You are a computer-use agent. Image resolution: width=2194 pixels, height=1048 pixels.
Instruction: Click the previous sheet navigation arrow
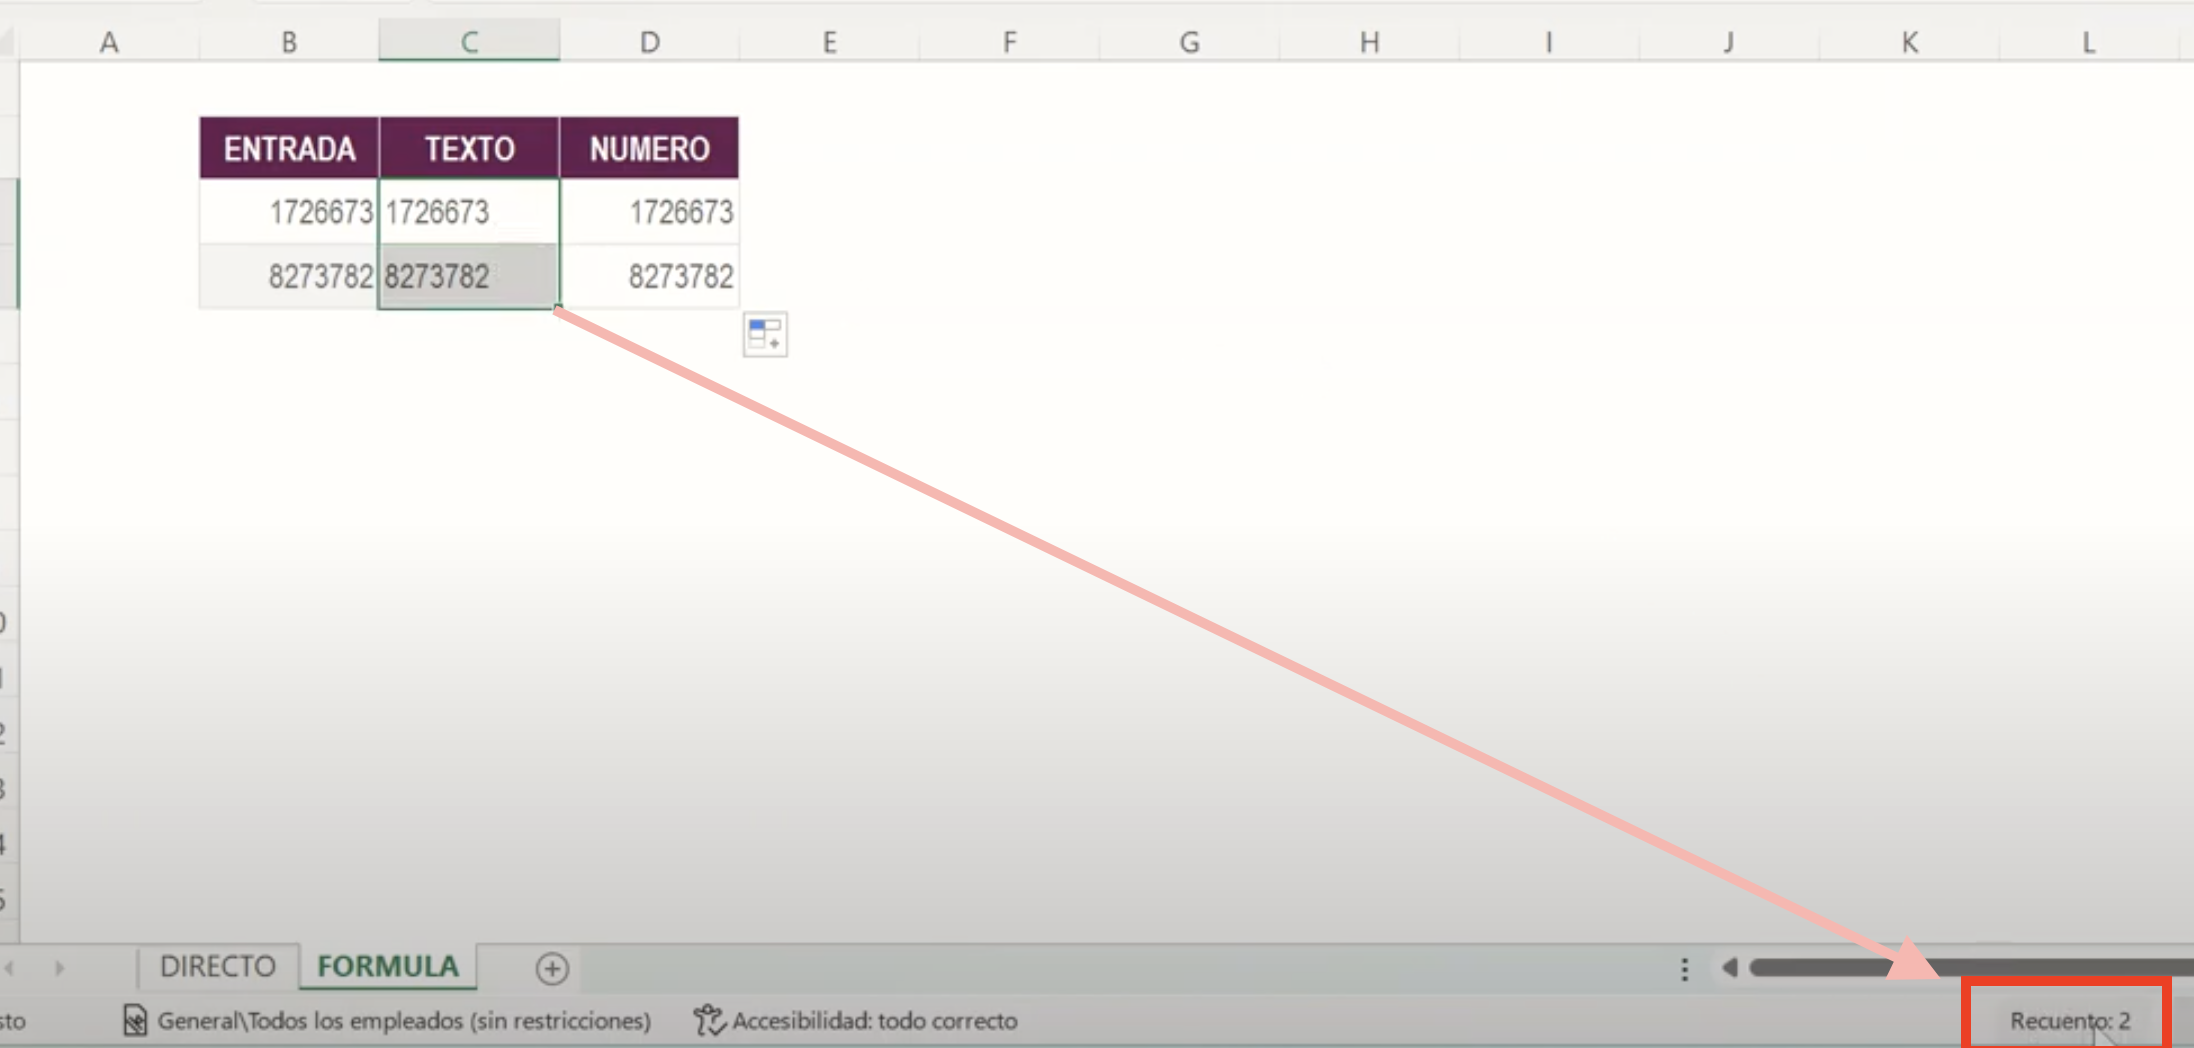coord(10,967)
